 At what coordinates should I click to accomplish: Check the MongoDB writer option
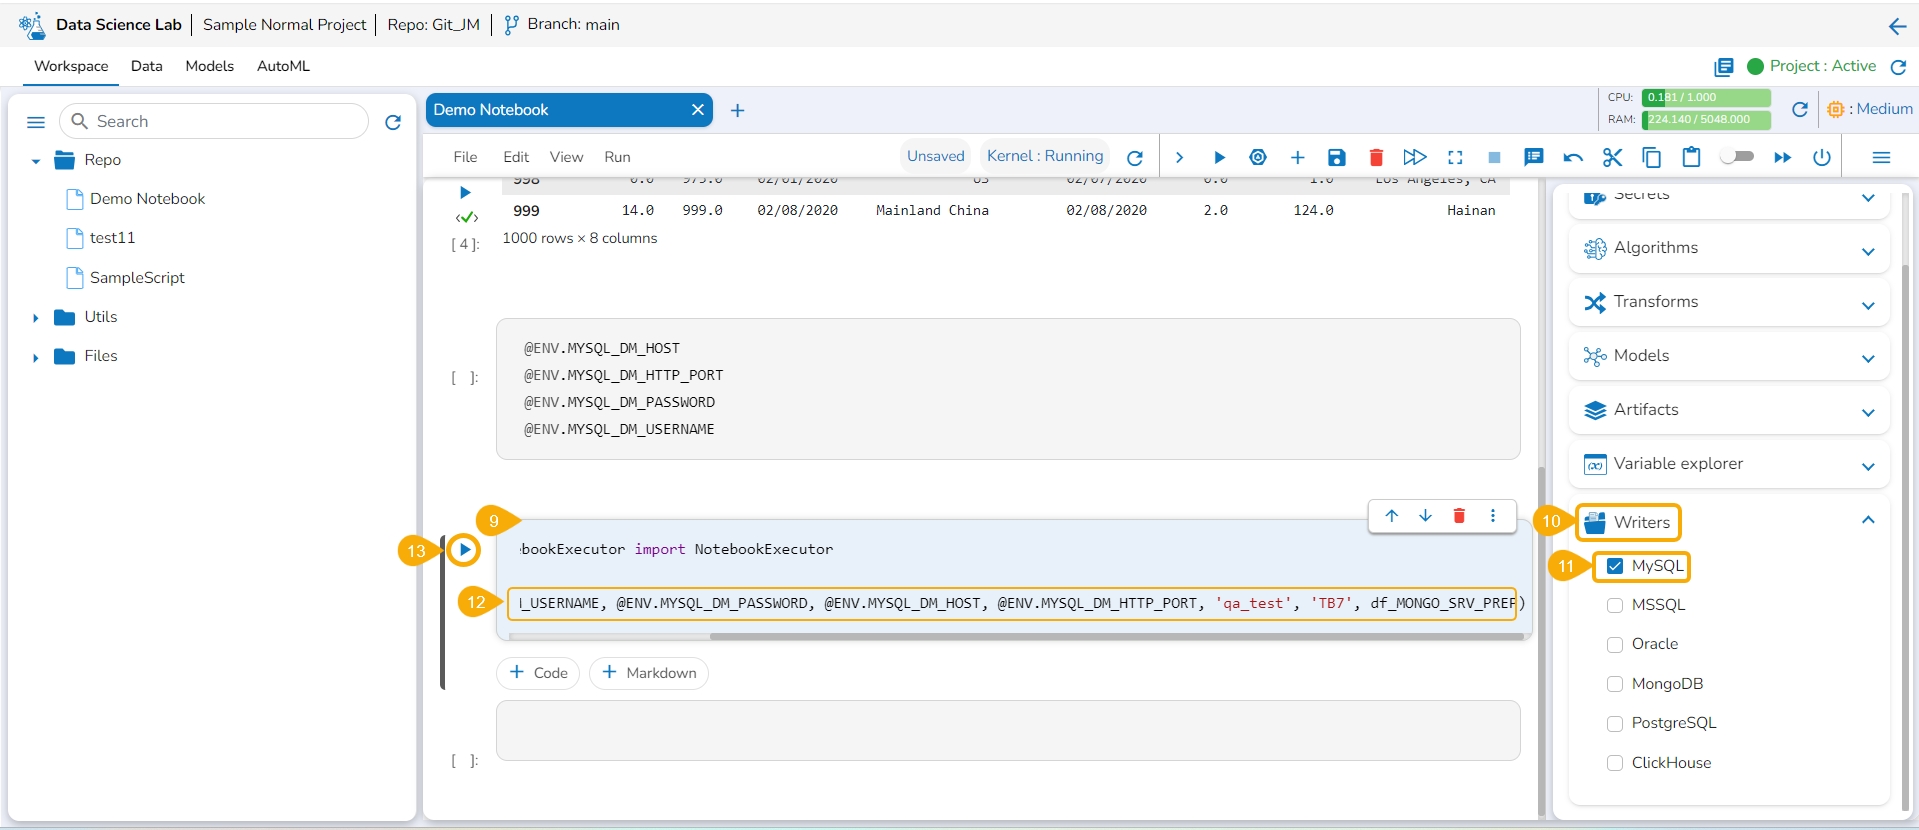pos(1614,684)
